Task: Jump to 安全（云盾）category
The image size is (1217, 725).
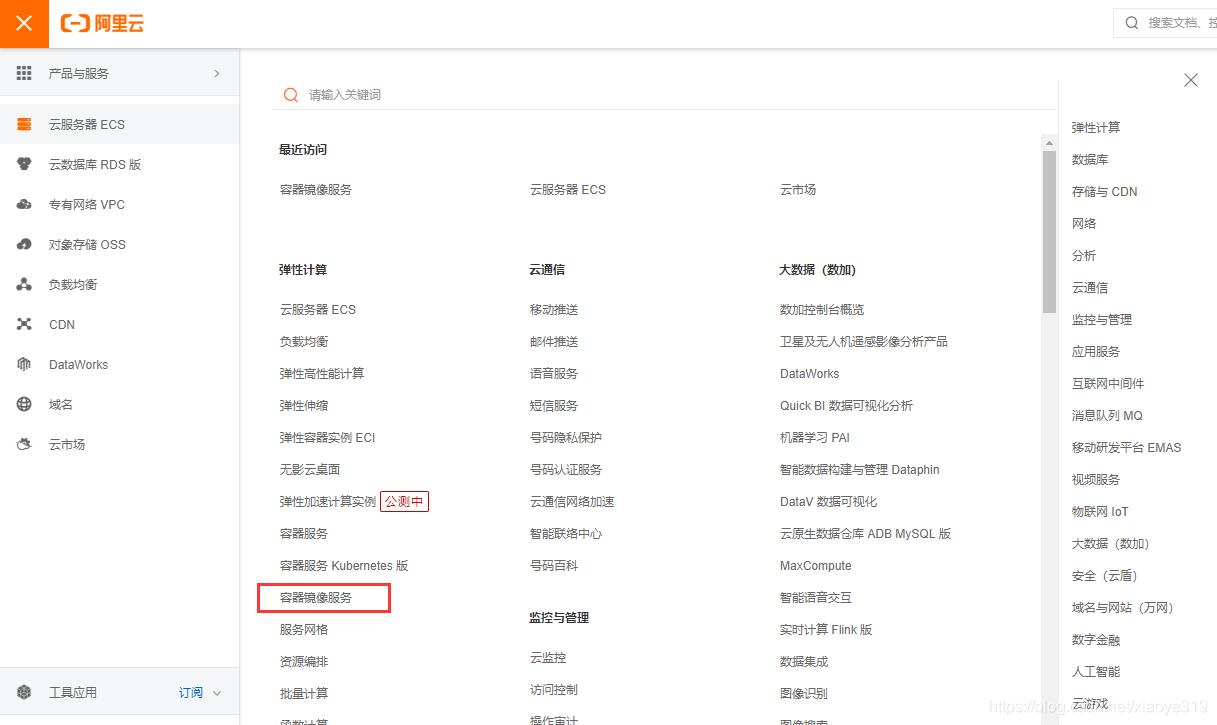Action: (1105, 575)
